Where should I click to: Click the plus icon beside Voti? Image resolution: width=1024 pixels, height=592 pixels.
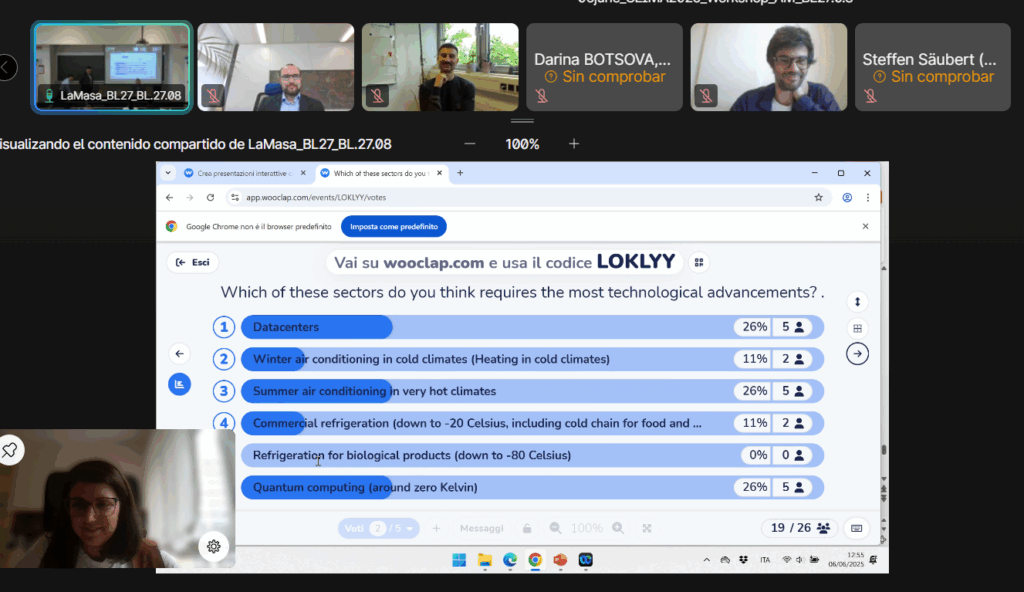pos(436,528)
